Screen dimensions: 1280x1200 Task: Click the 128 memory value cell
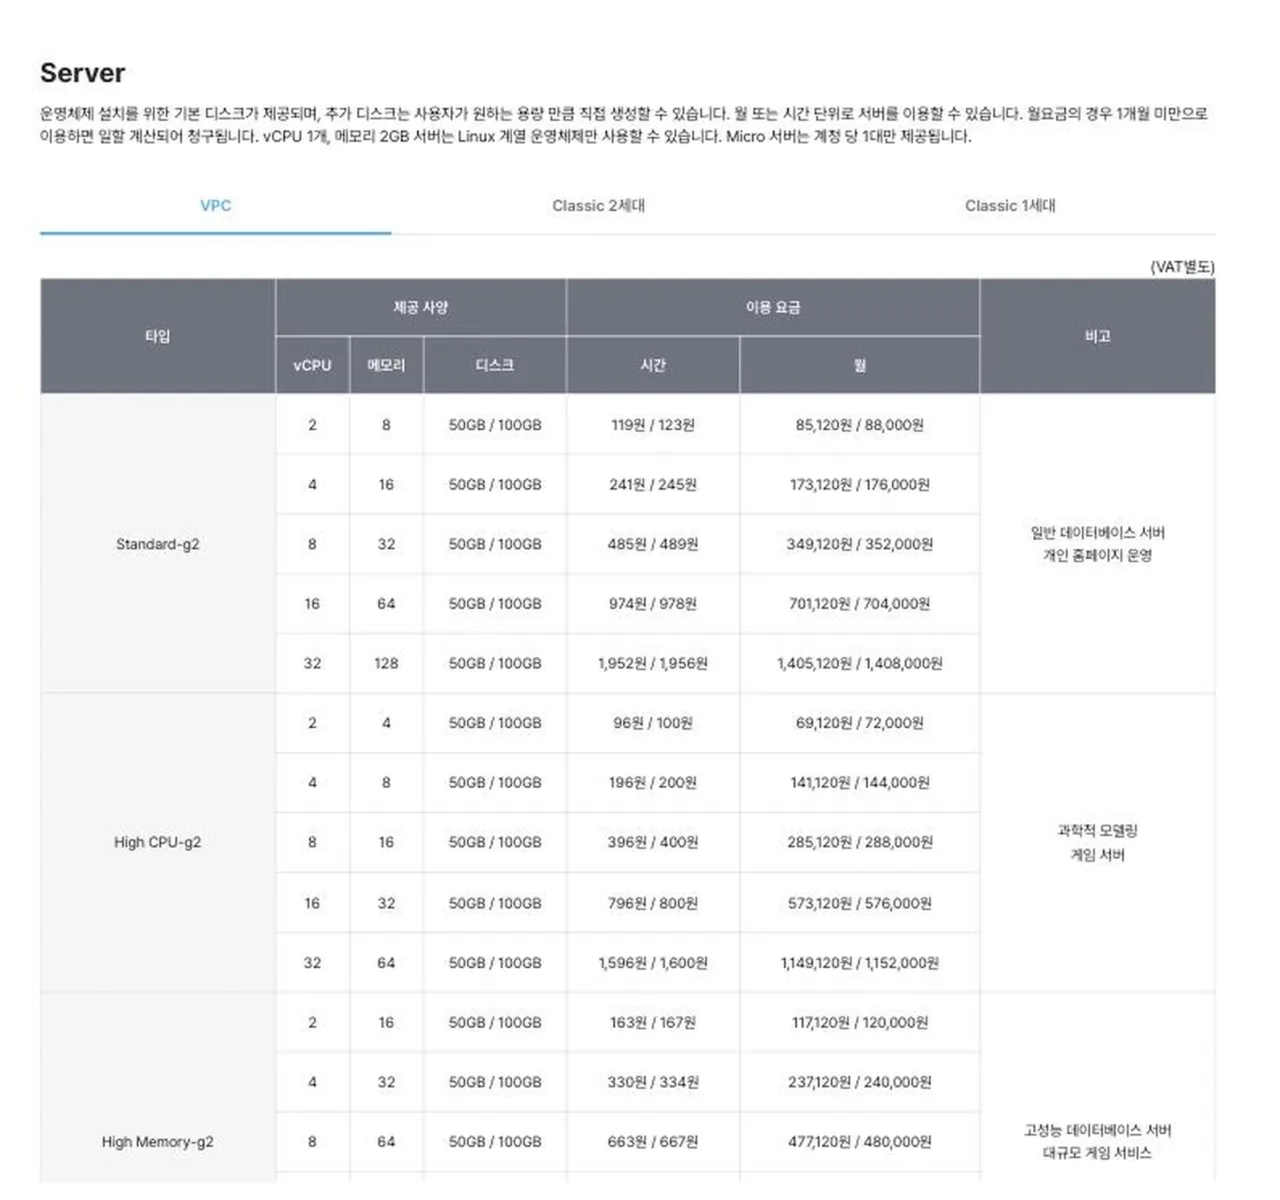coord(386,663)
